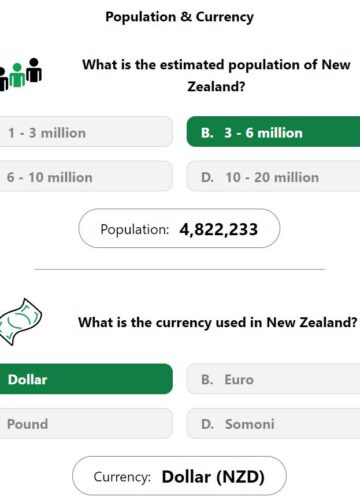The width and height of the screenshot is (360, 504).
Task: Click the currency used in New Zealand question
Action: click(x=218, y=323)
